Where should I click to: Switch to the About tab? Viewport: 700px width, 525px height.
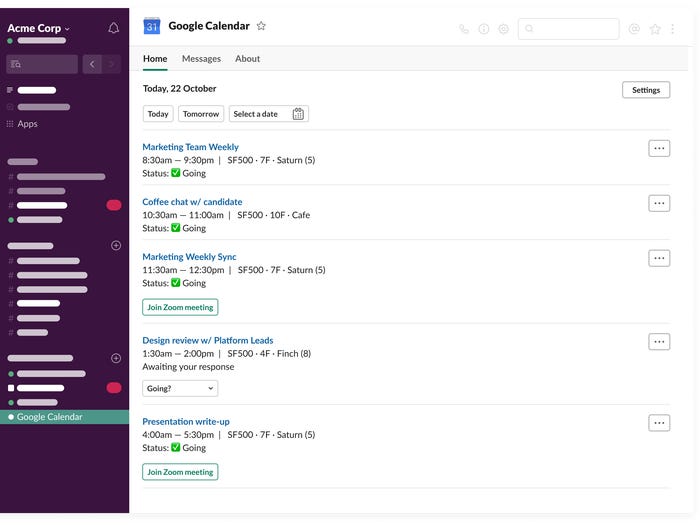247,59
